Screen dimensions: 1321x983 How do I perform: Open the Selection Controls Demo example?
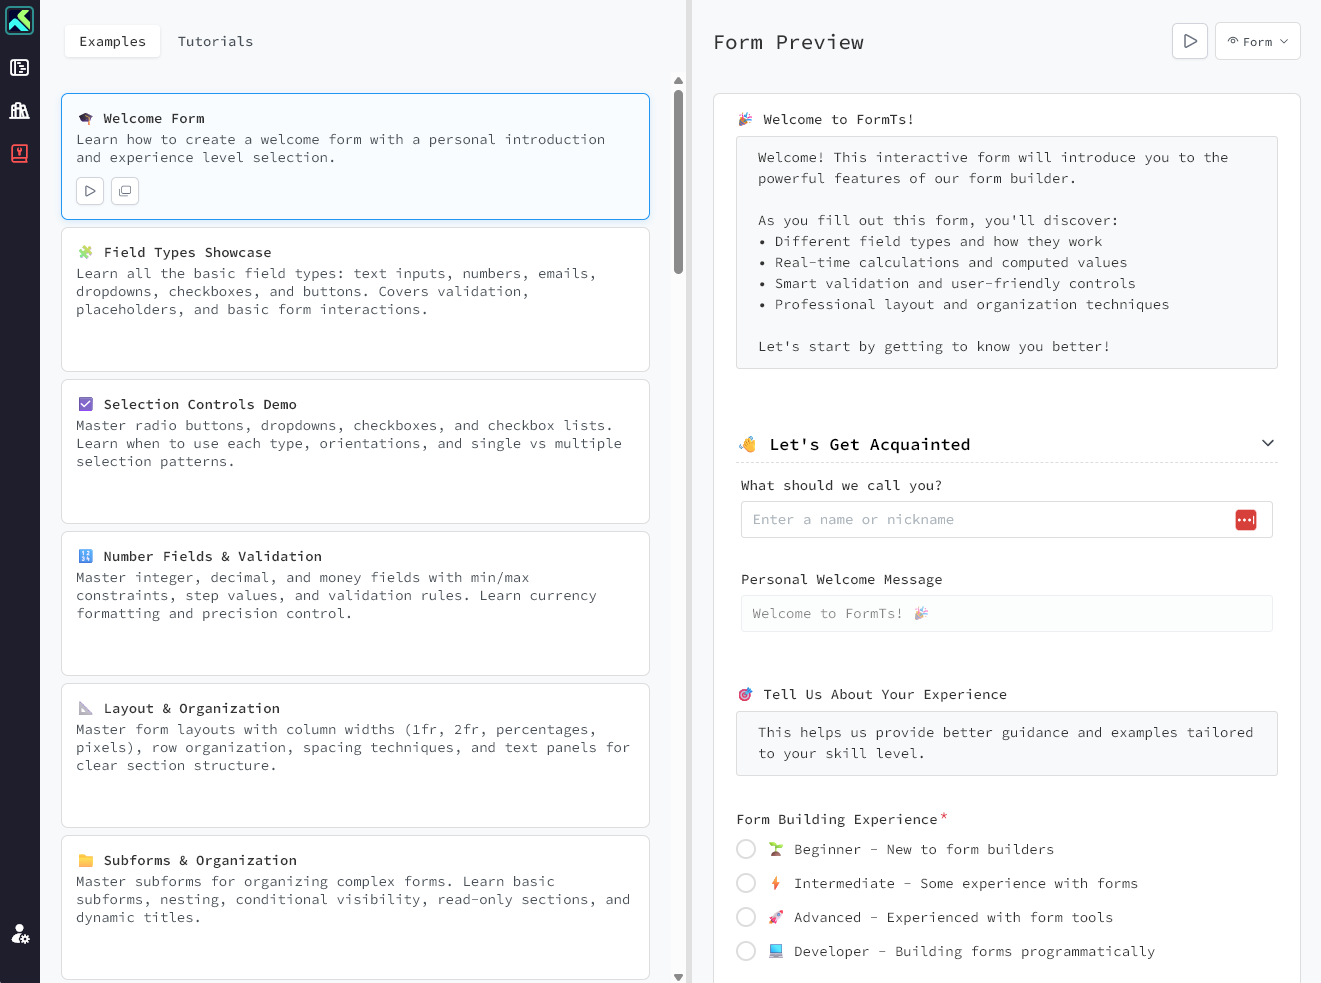tap(355, 451)
